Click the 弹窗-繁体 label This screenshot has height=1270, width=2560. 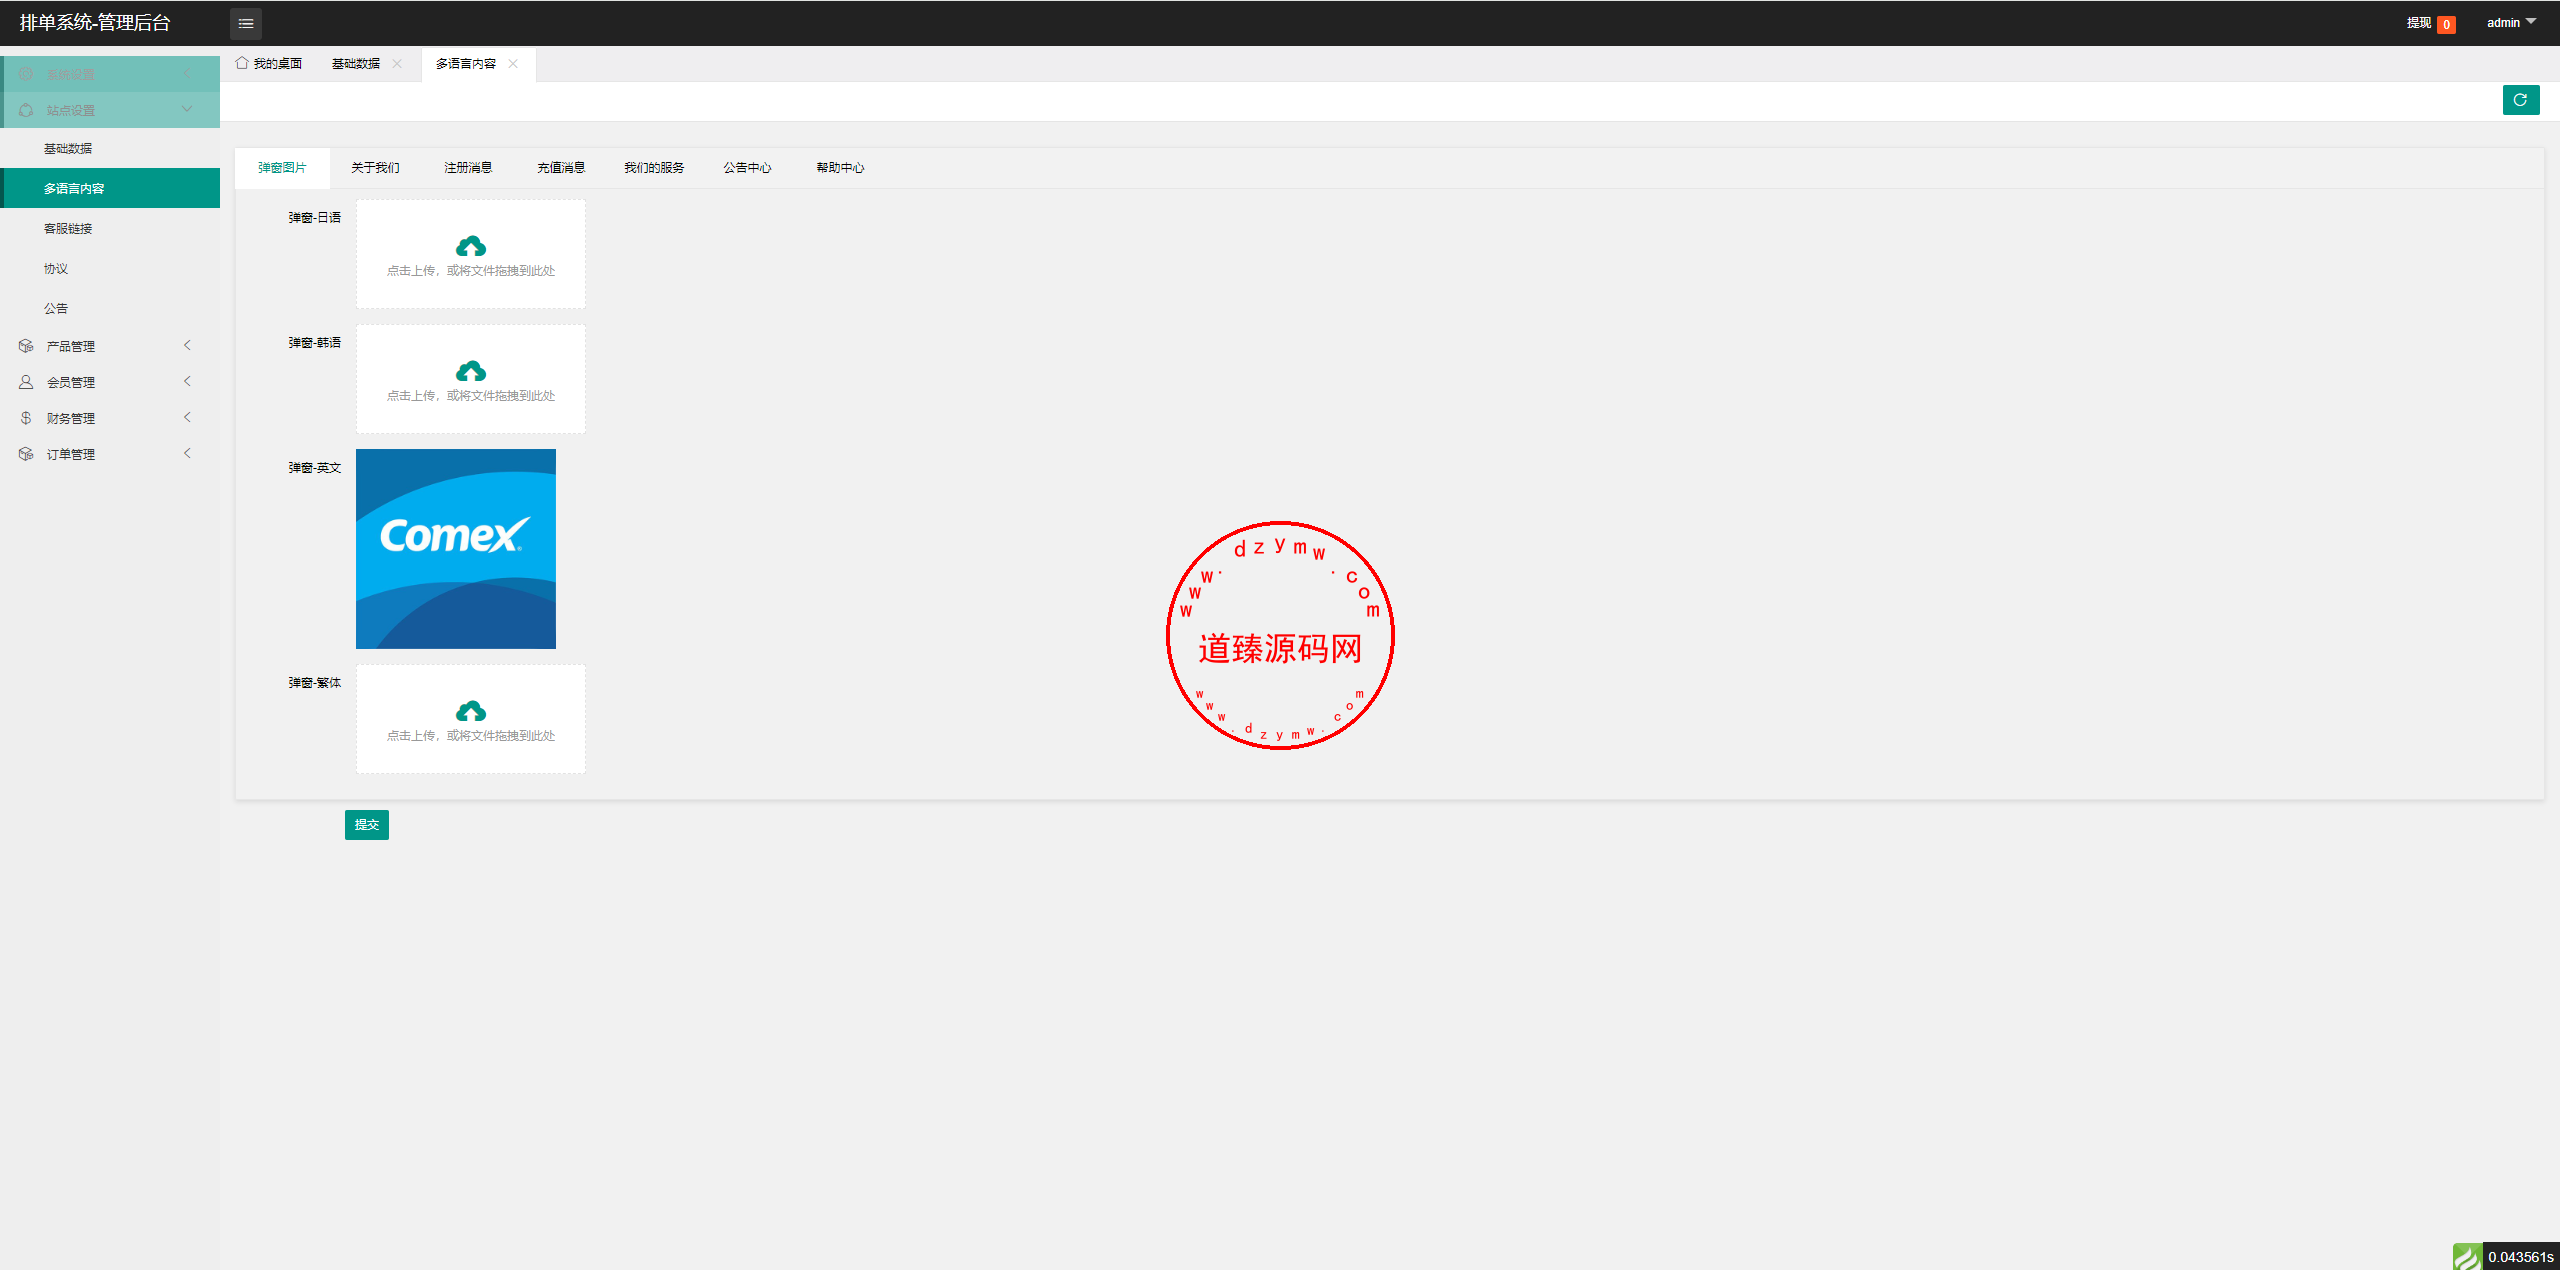tap(315, 683)
